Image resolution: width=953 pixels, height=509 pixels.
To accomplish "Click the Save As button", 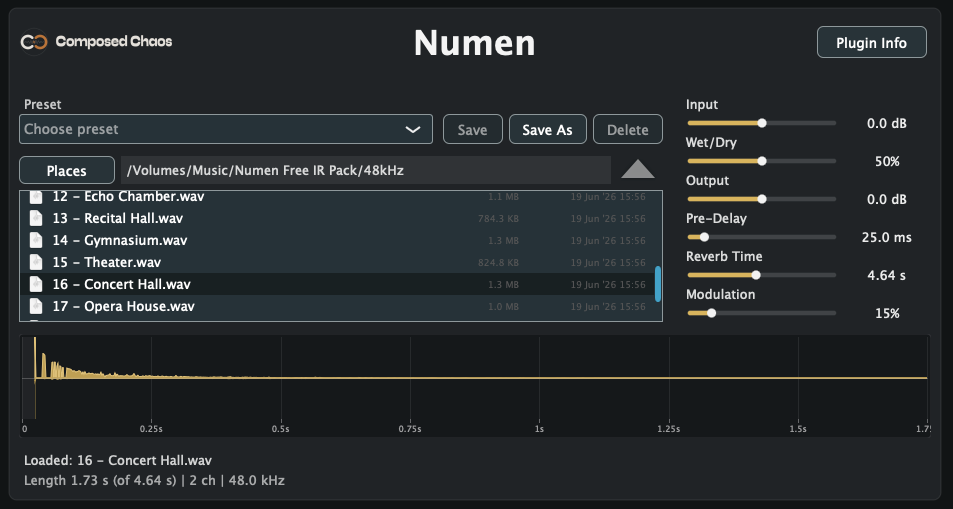I will pos(547,130).
